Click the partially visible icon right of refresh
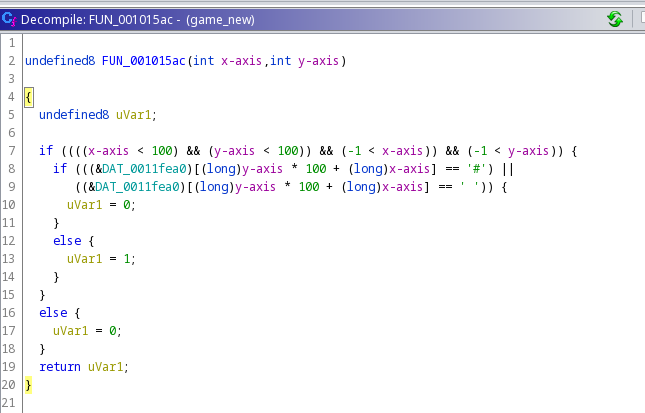The width and height of the screenshot is (645, 413). [x=640, y=18]
